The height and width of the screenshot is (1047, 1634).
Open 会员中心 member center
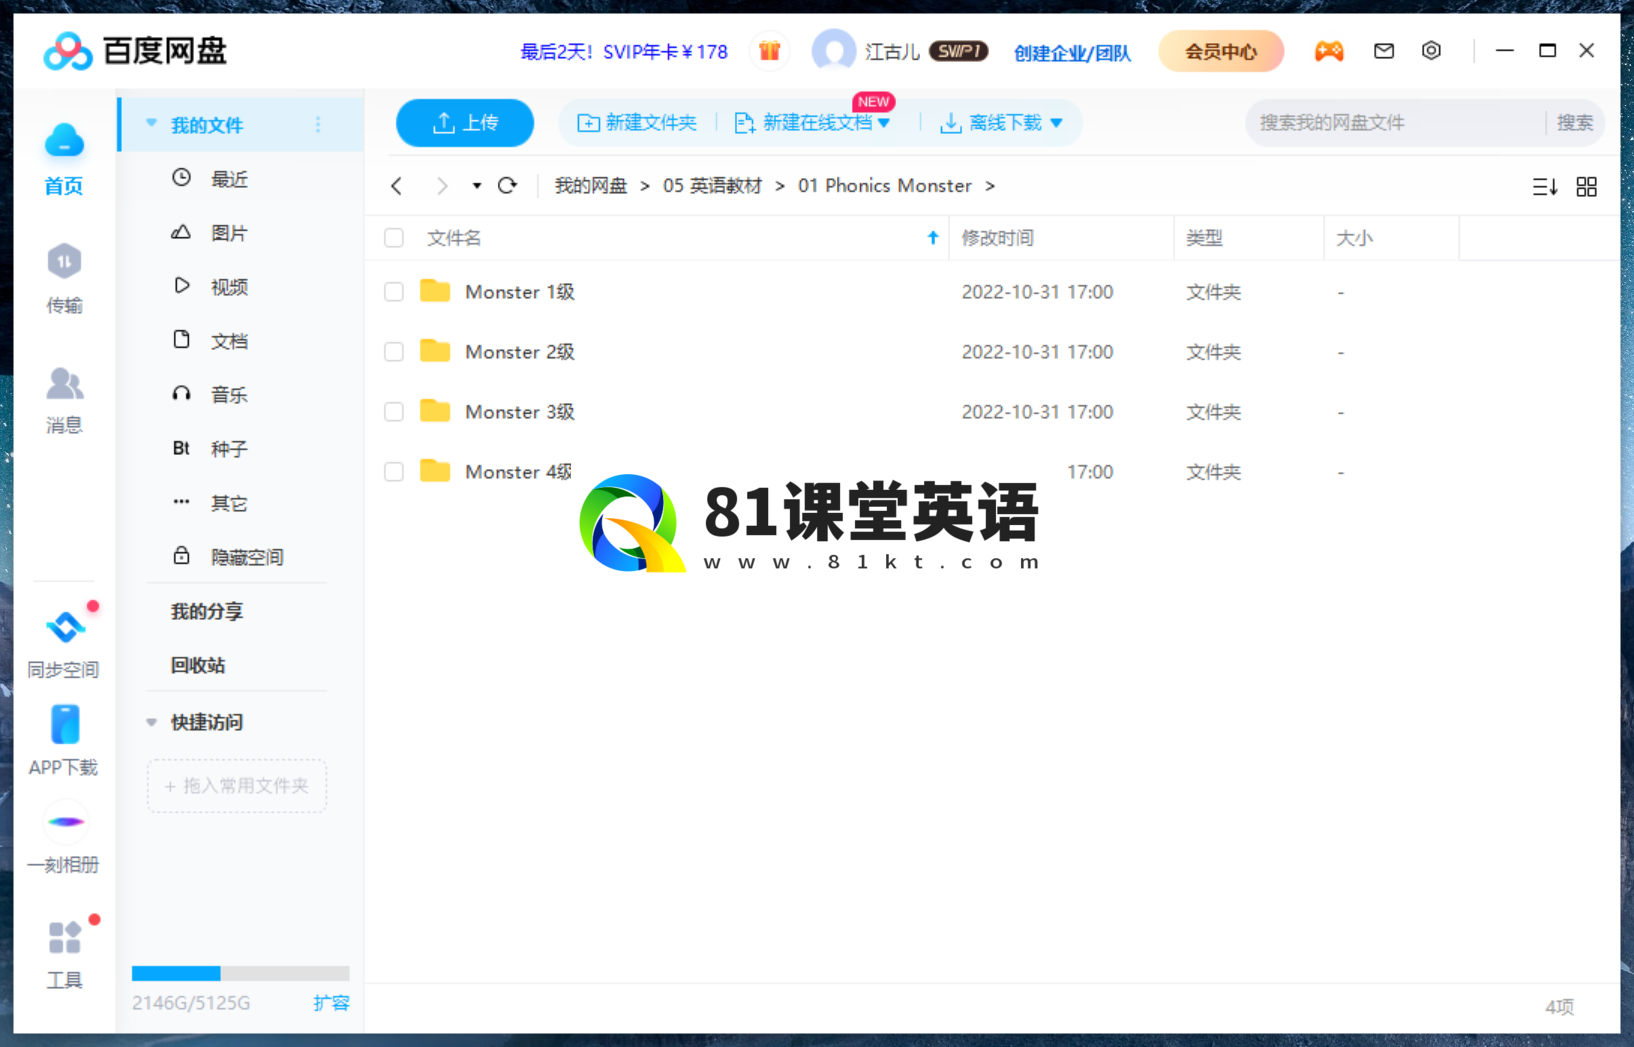coord(1221,51)
